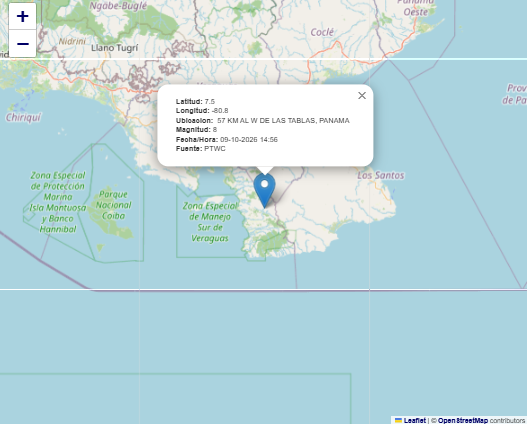
Task: Click the Llano Tugrí map label
Action: pyautogui.click(x=115, y=48)
